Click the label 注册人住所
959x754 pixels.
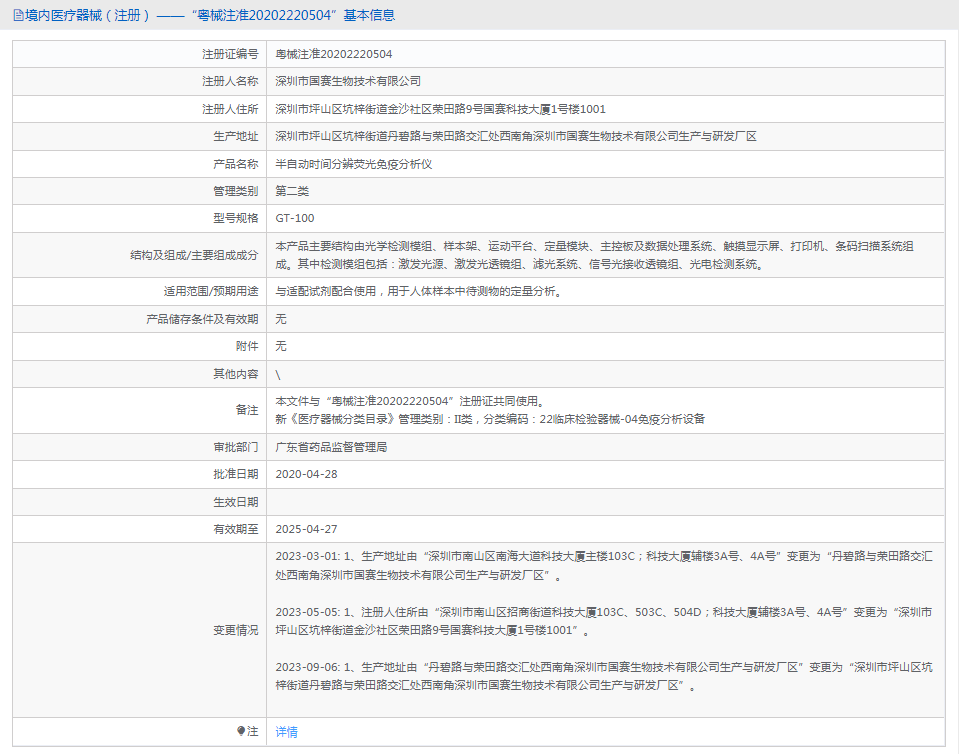click(x=231, y=109)
